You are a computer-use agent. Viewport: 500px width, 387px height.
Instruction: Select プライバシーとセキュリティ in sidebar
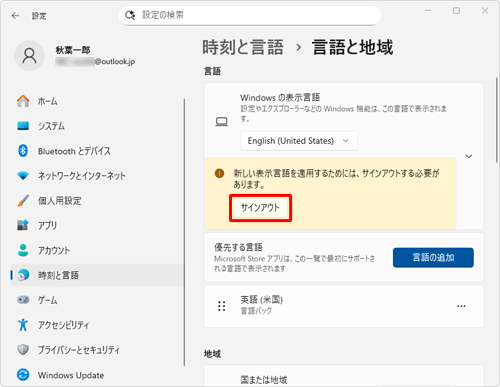[97, 350]
